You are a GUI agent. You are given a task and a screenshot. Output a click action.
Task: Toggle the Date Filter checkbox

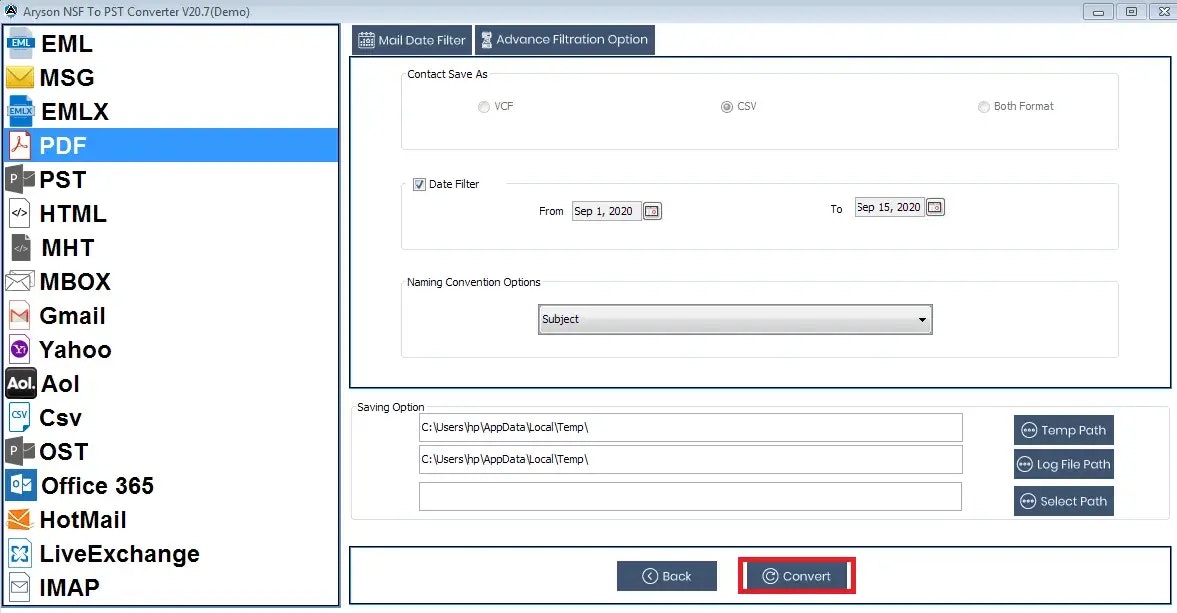[420, 185]
